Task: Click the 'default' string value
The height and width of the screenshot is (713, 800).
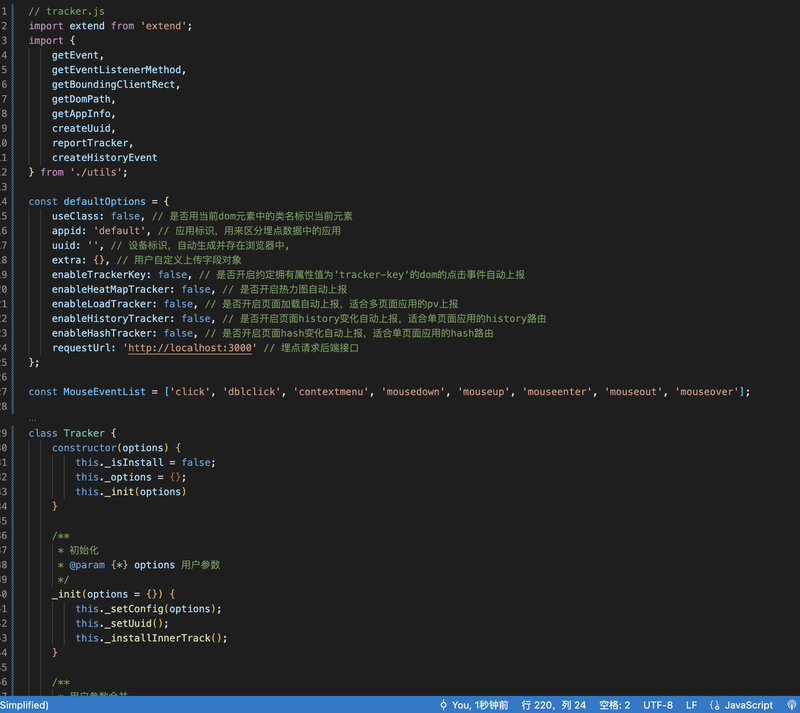Action: pos(119,231)
